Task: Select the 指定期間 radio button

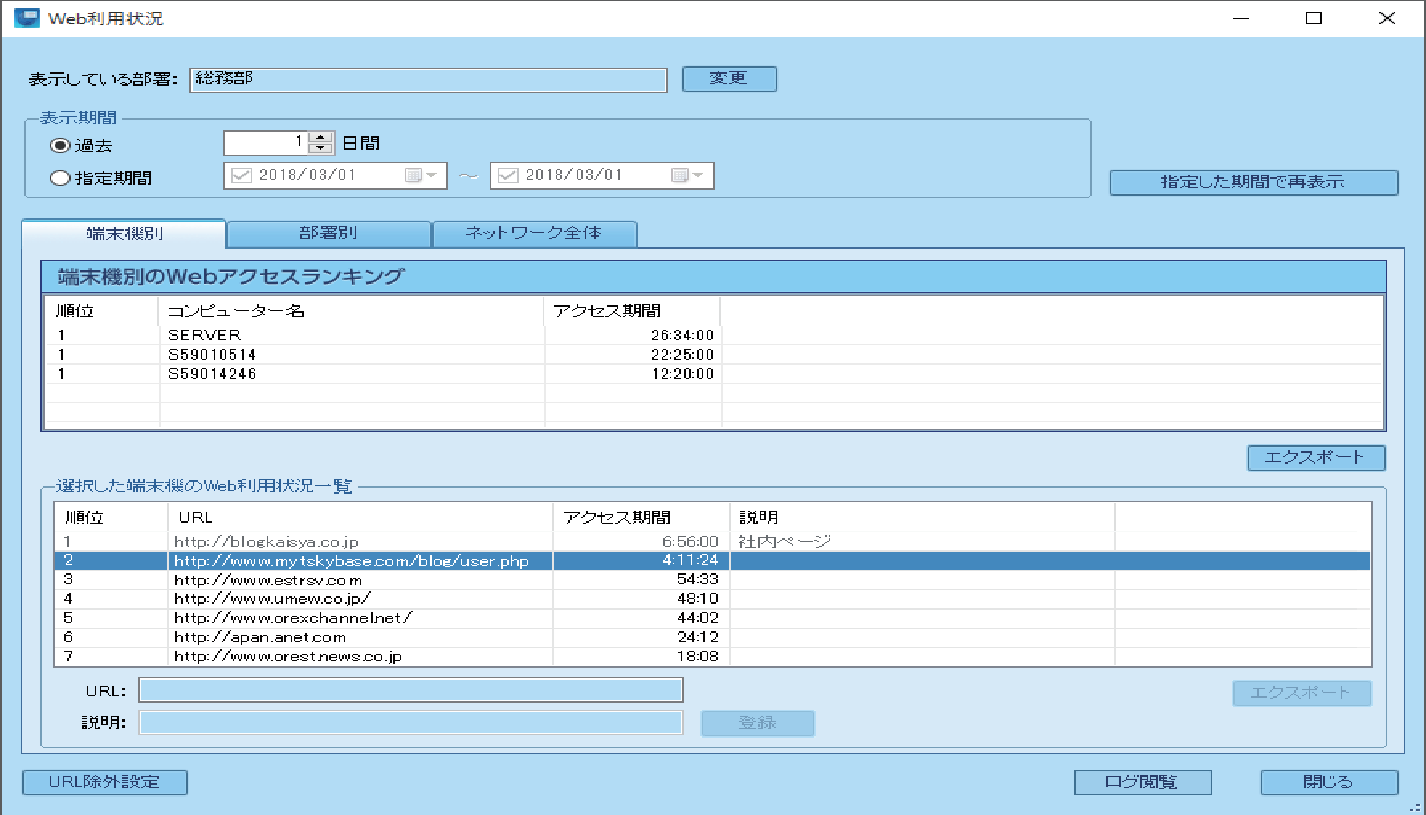Action: click(x=60, y=179)
